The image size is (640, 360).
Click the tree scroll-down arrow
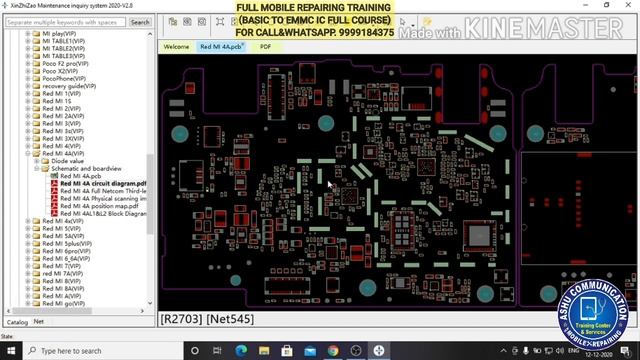(x=150, y=303)
